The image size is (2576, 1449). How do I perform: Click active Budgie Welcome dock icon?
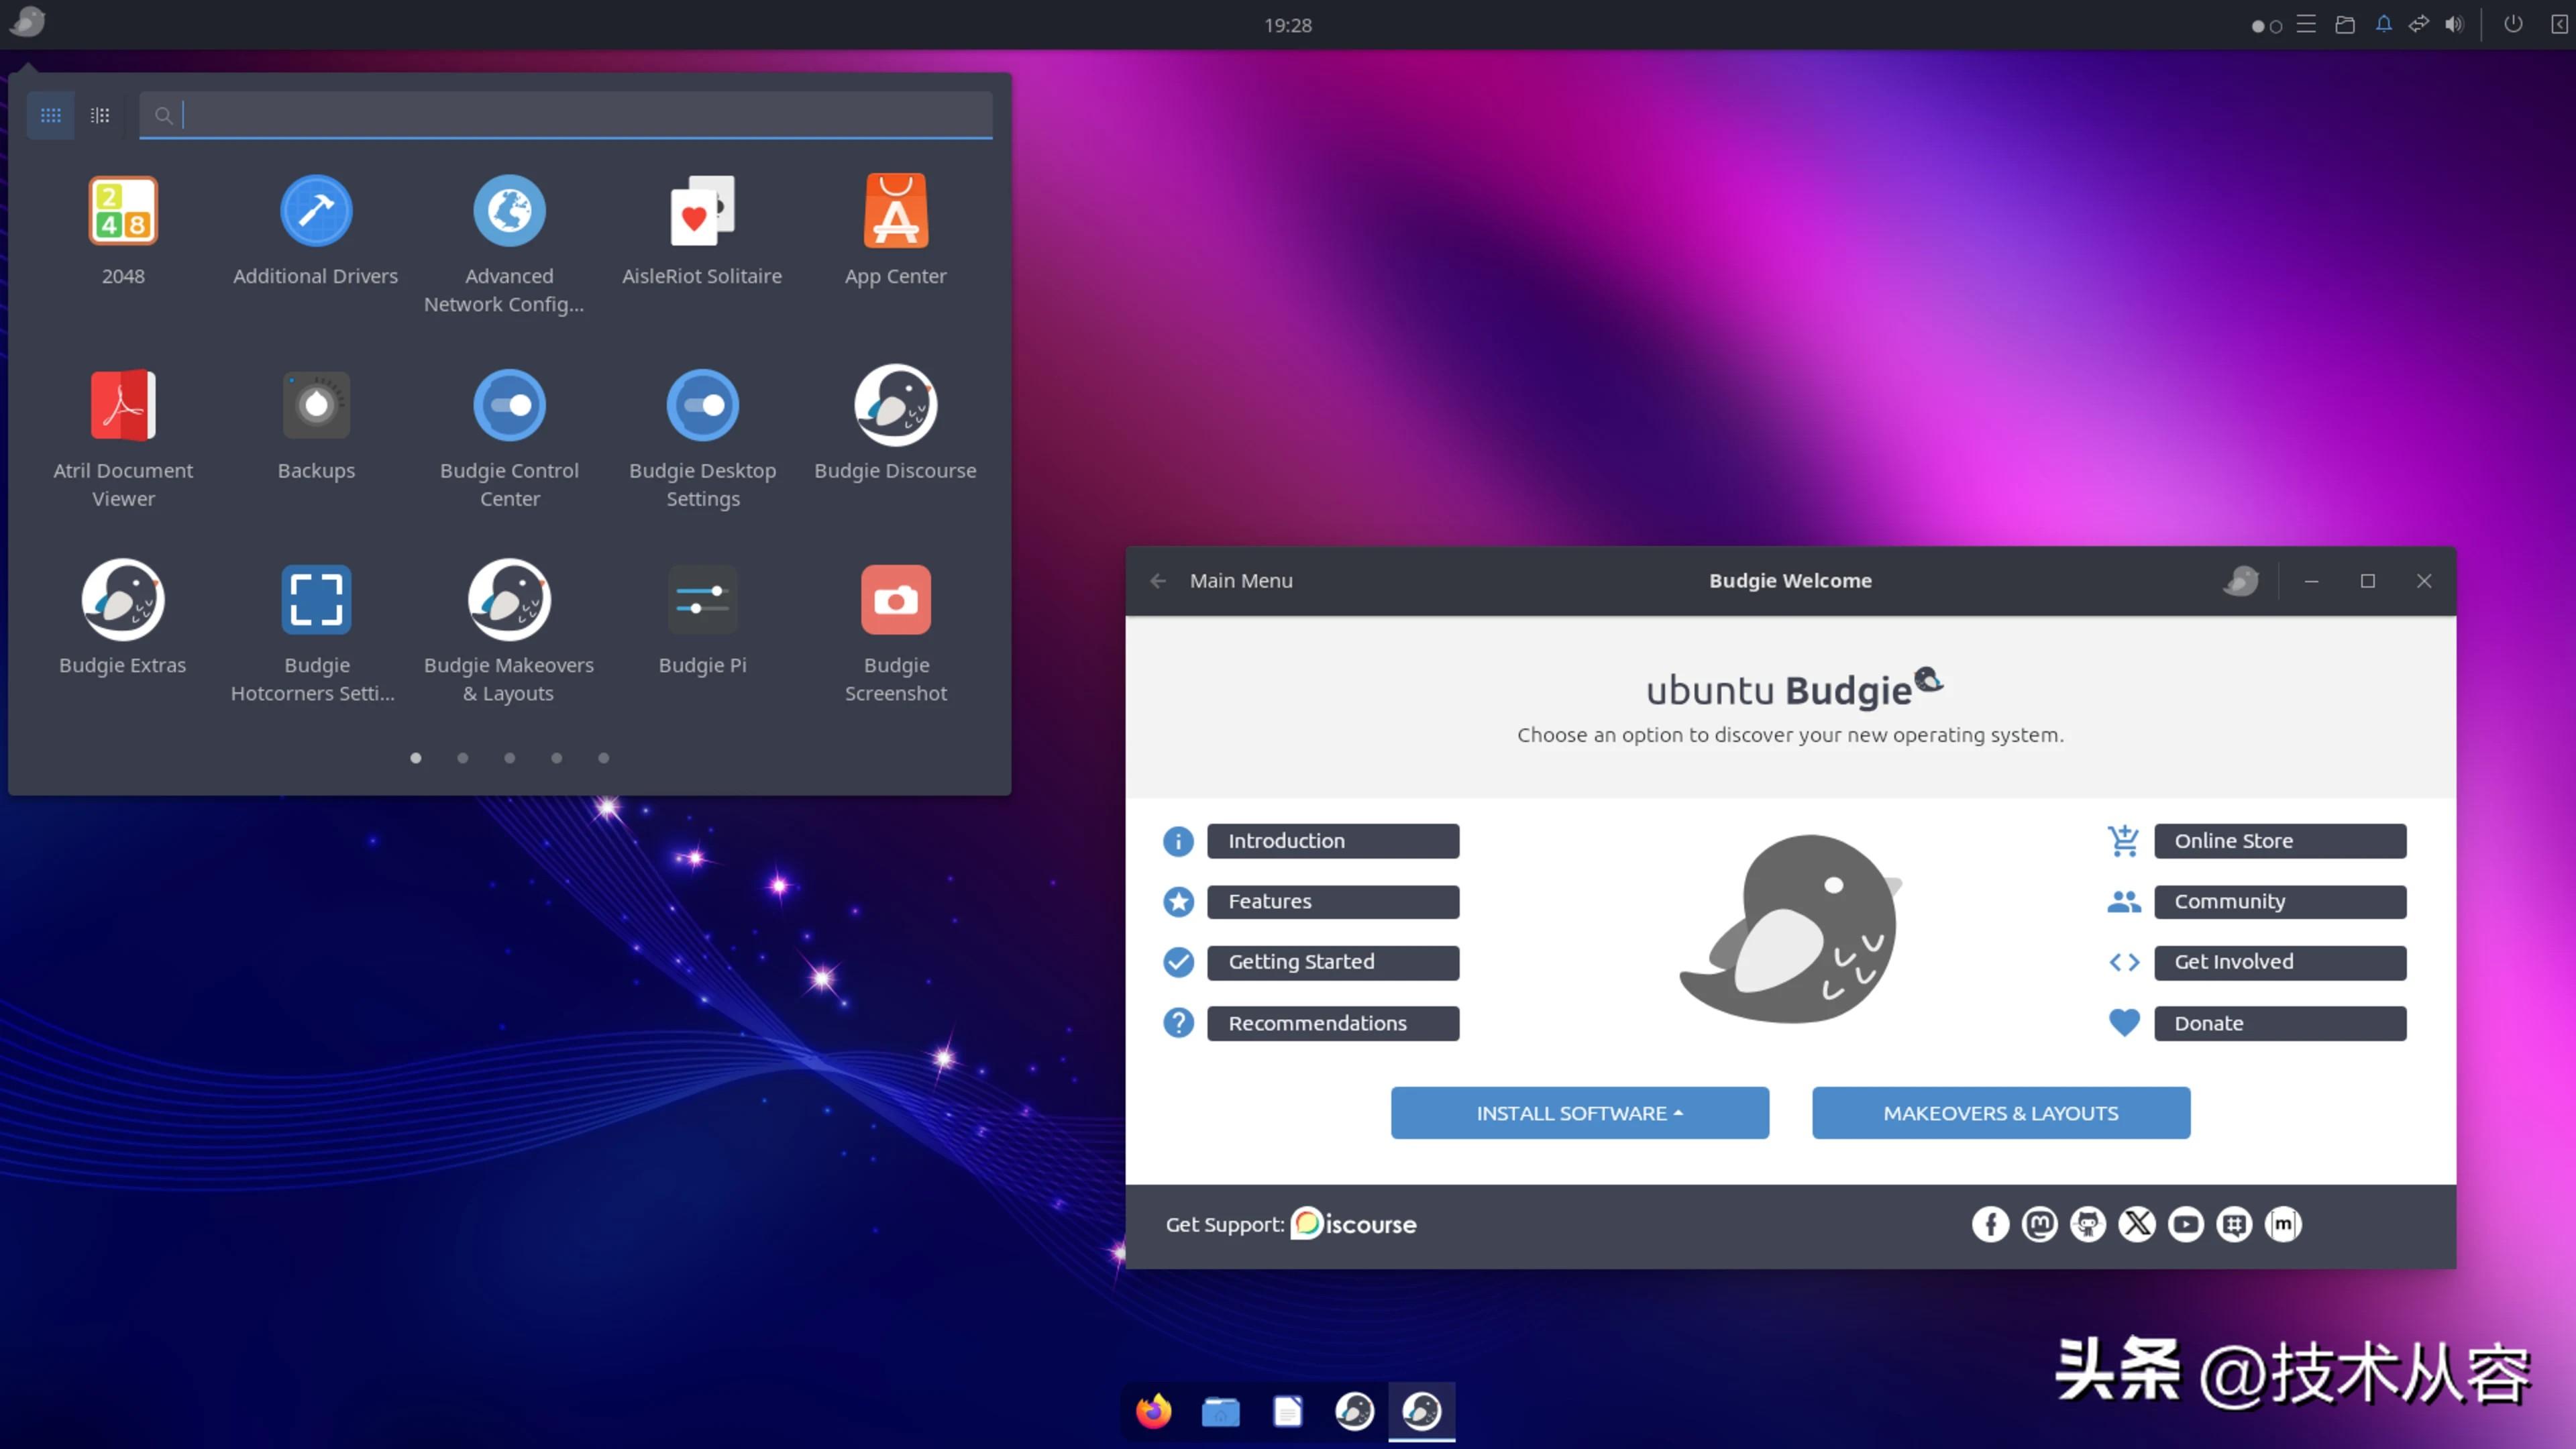1422,1412
